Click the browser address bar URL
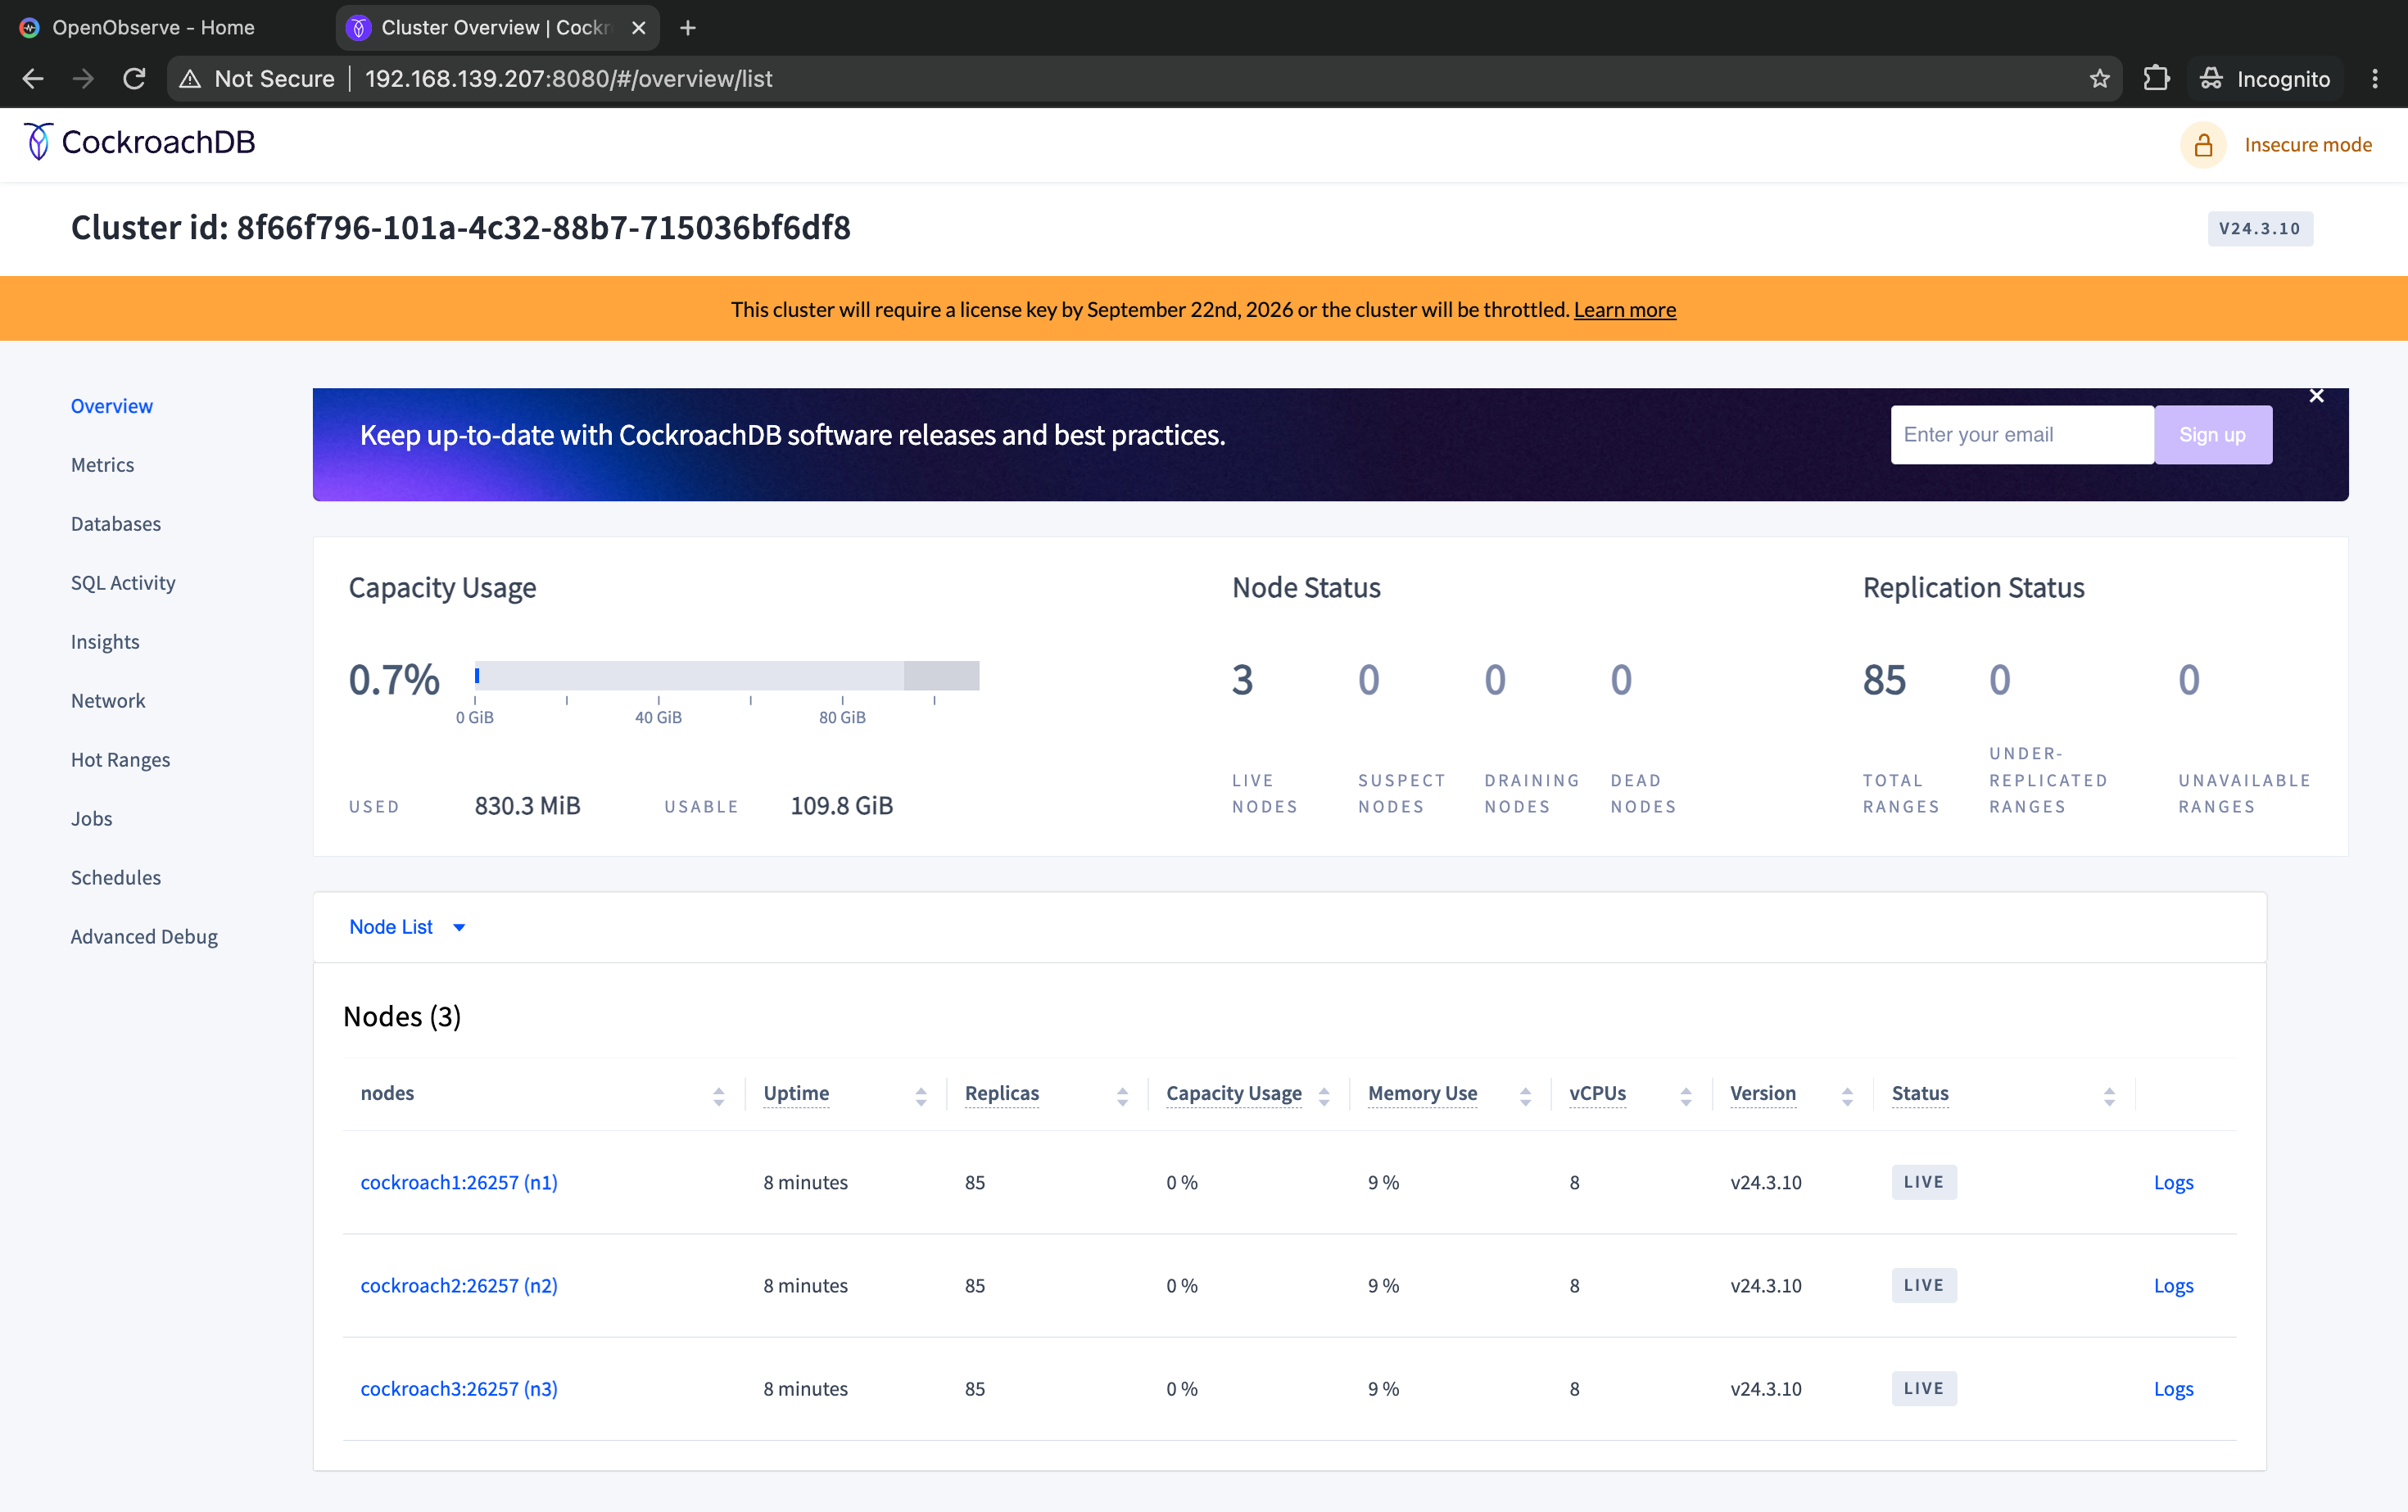This screenshot has height=1512, width=2408. tap(569, 79)
